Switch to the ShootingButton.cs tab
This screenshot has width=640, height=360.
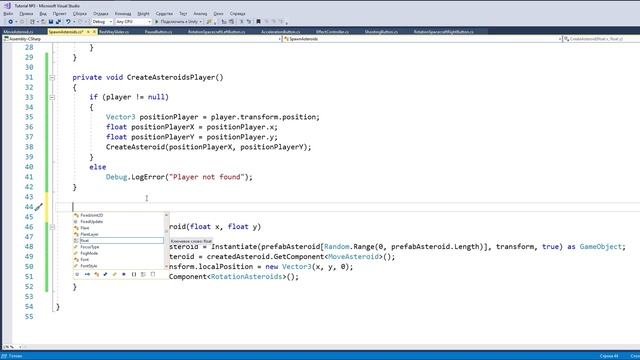tap(381, 31)
